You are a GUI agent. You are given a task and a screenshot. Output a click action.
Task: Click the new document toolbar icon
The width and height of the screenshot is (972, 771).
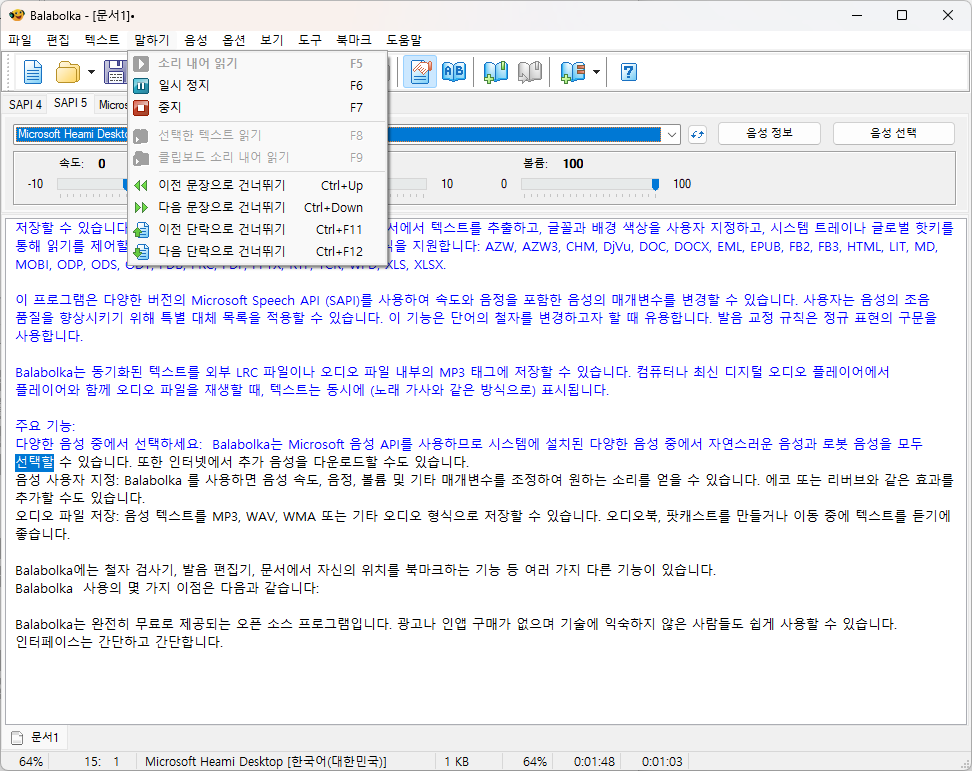click(32, 72)
